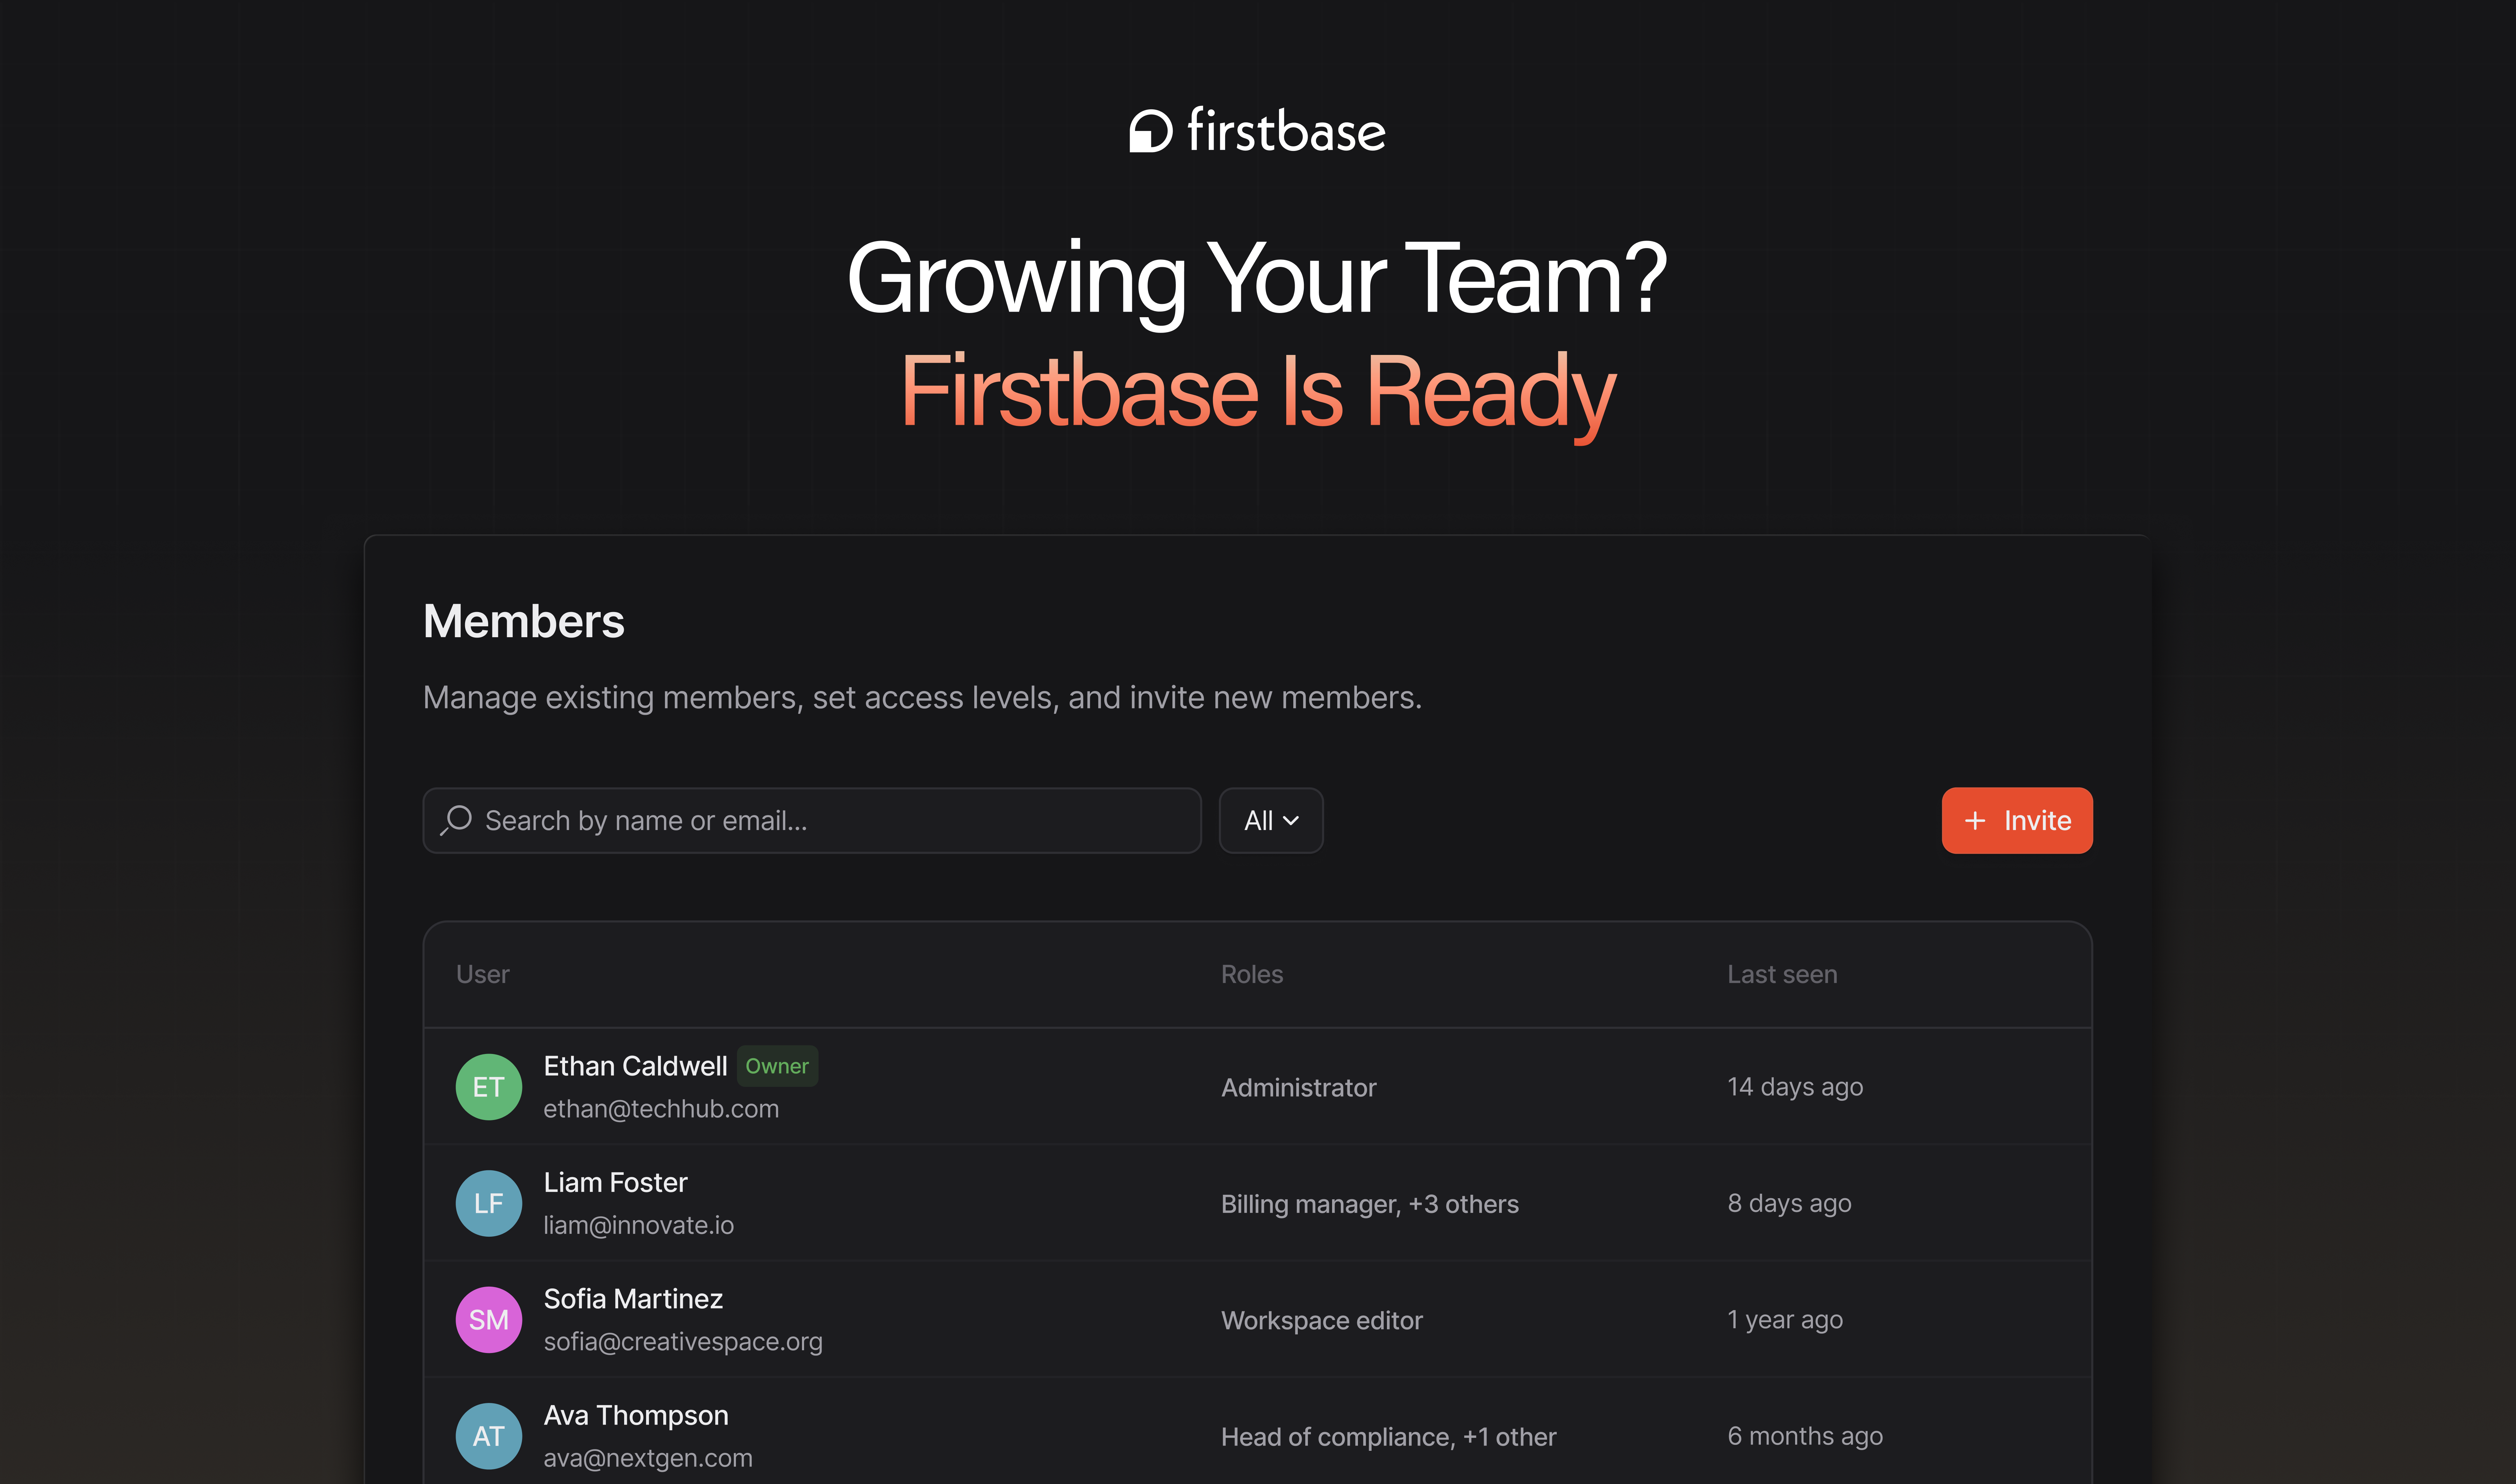2516x1484 pixels.
Task: Click the green Owner badge
Action: coord(777,1066)
